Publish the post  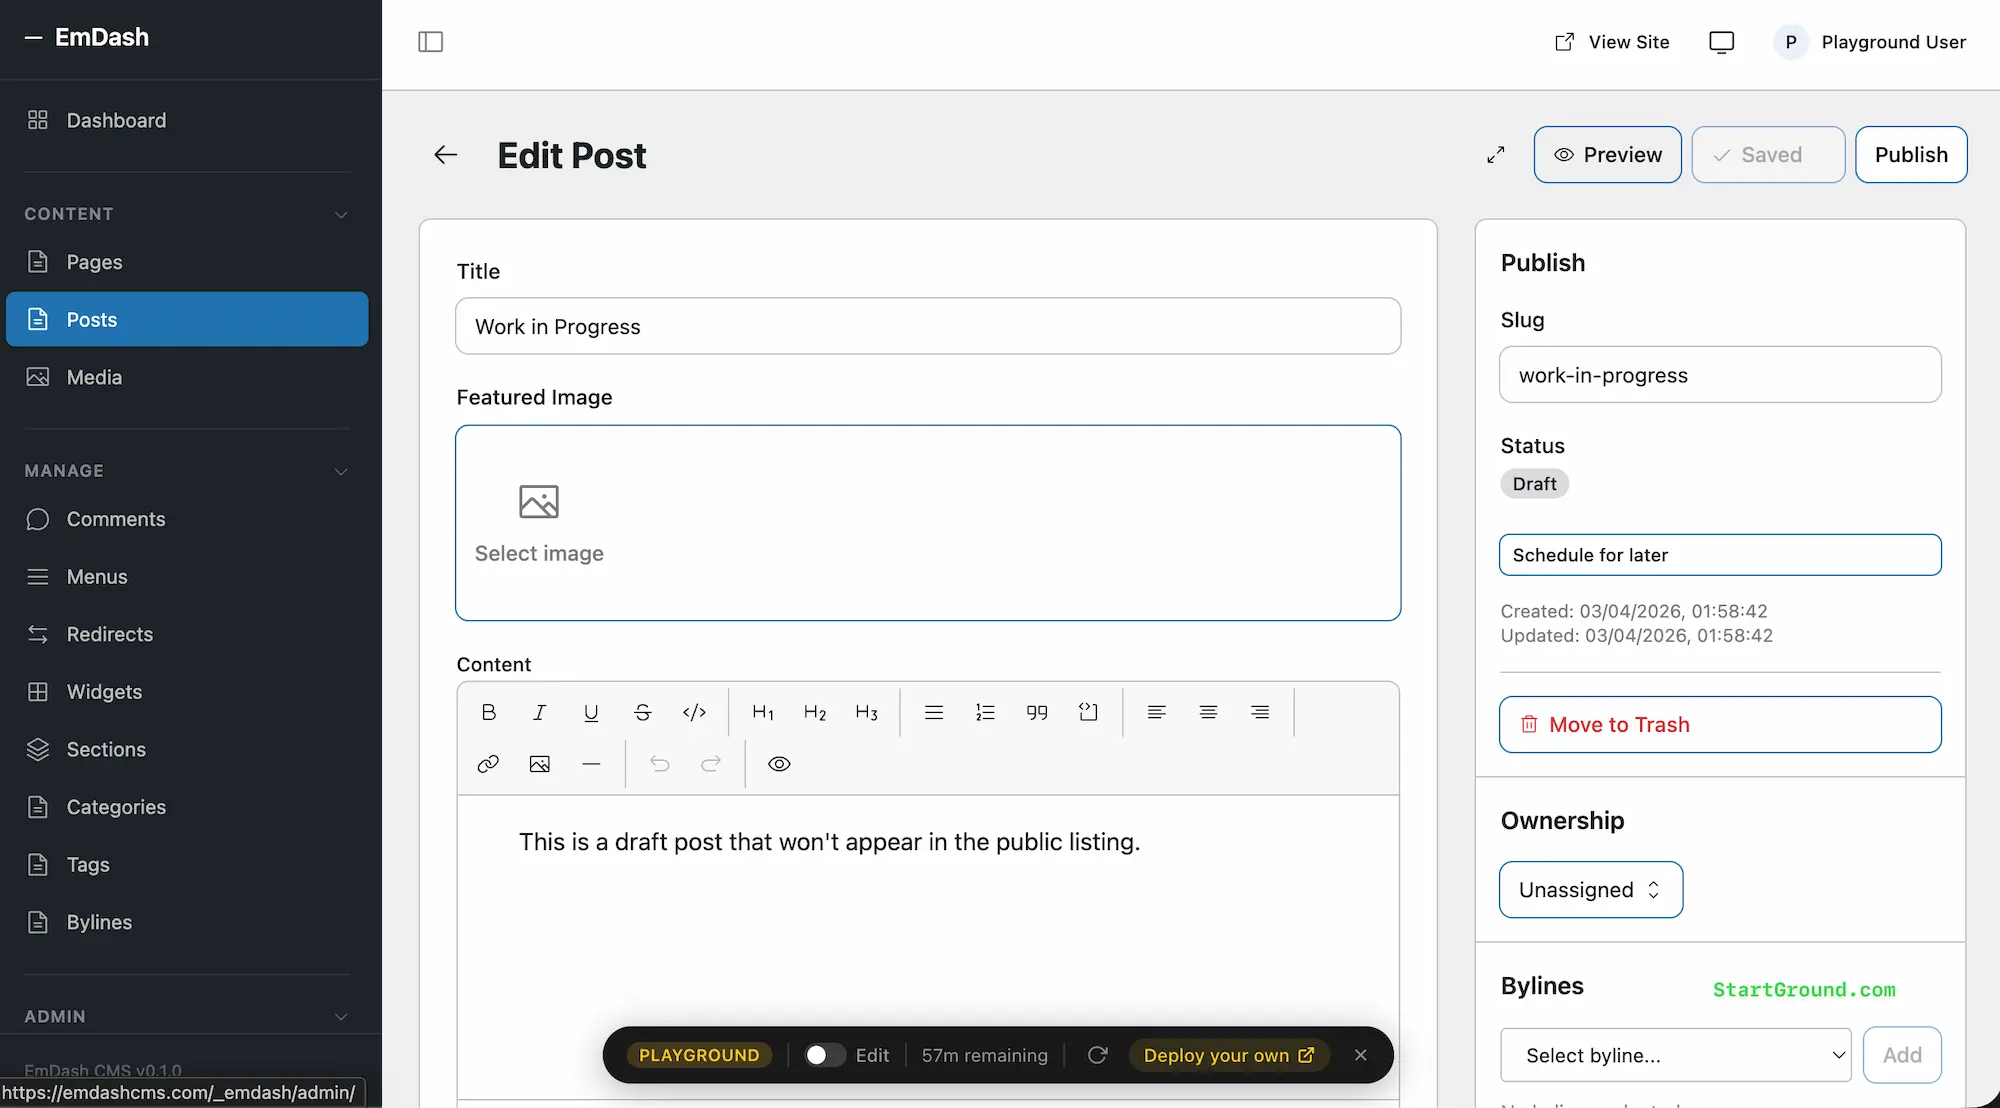1910,154
